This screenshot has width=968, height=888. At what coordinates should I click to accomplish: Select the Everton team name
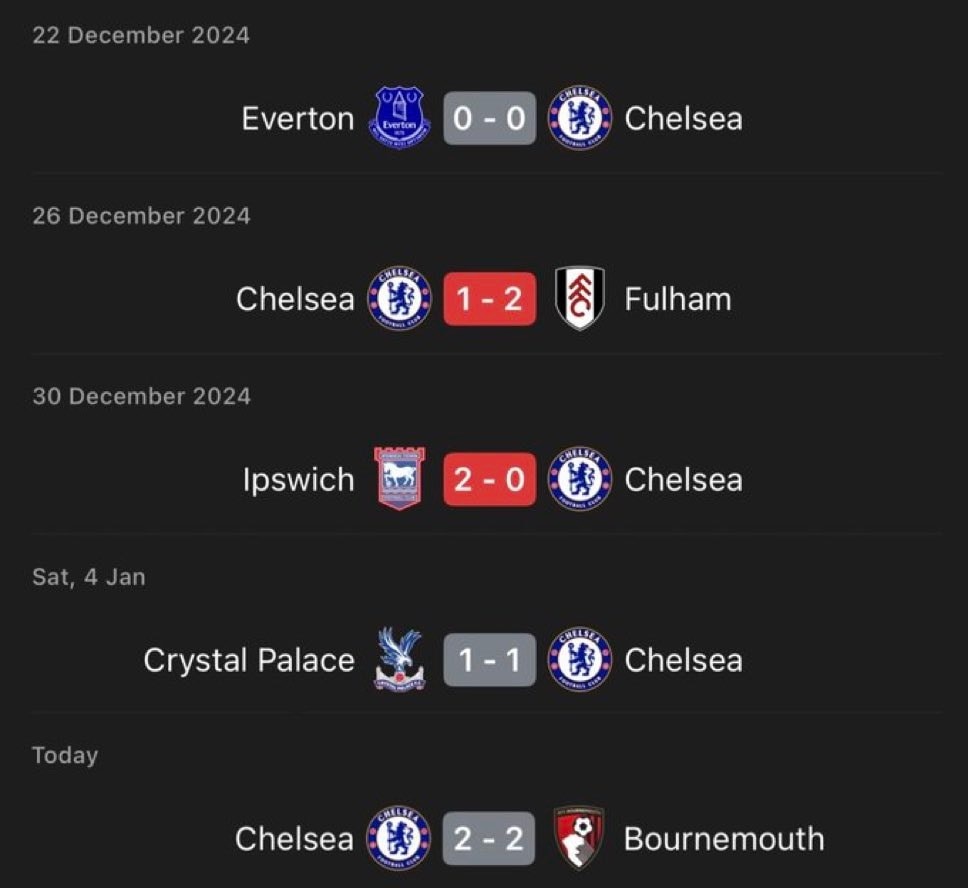298,119
